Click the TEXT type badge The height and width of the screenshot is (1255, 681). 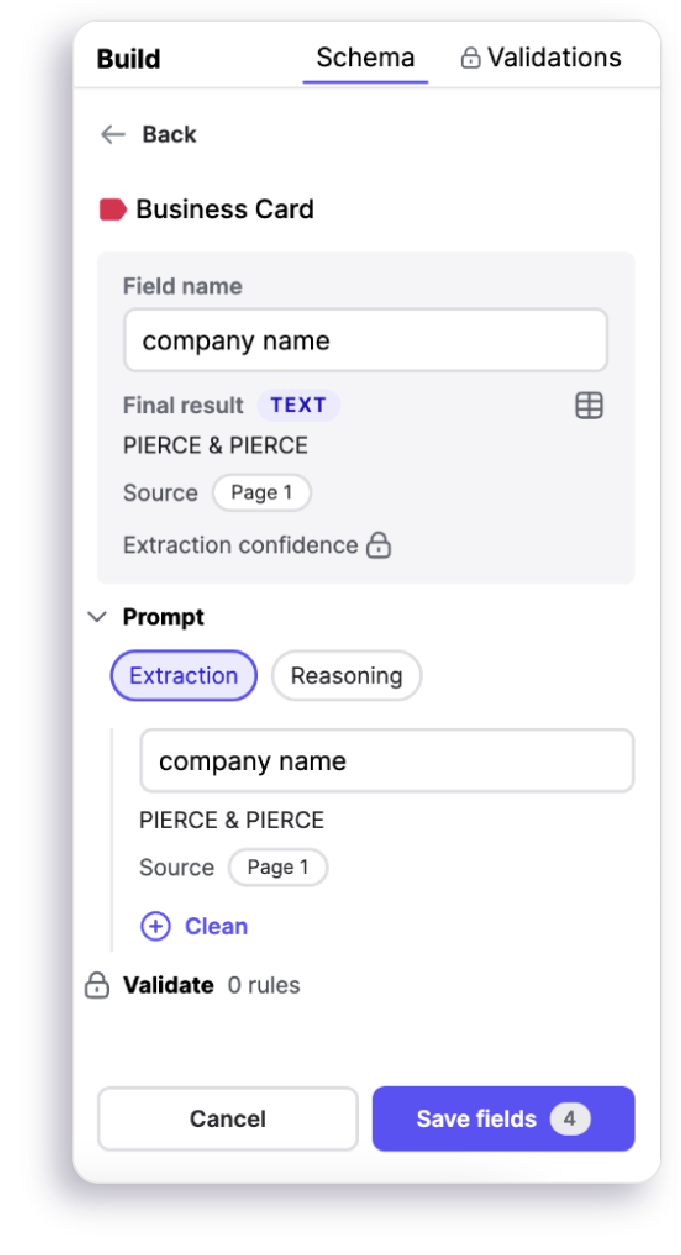tap(299, 405)
